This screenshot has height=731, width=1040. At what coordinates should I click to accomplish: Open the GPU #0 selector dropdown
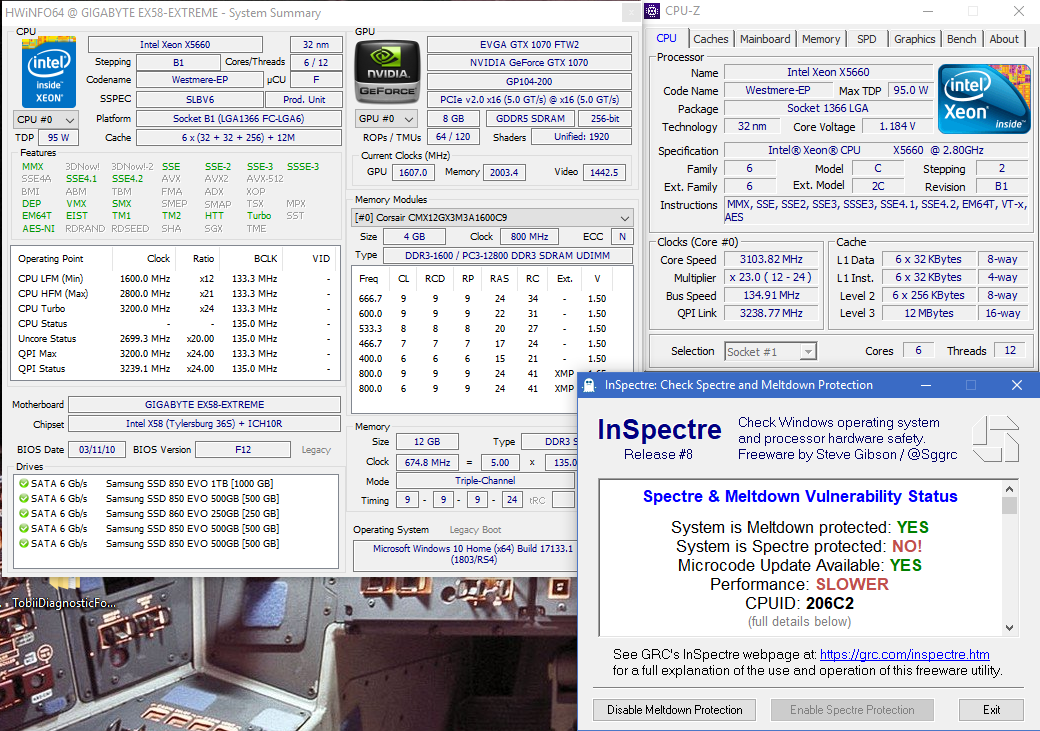[x=386, y=119]
